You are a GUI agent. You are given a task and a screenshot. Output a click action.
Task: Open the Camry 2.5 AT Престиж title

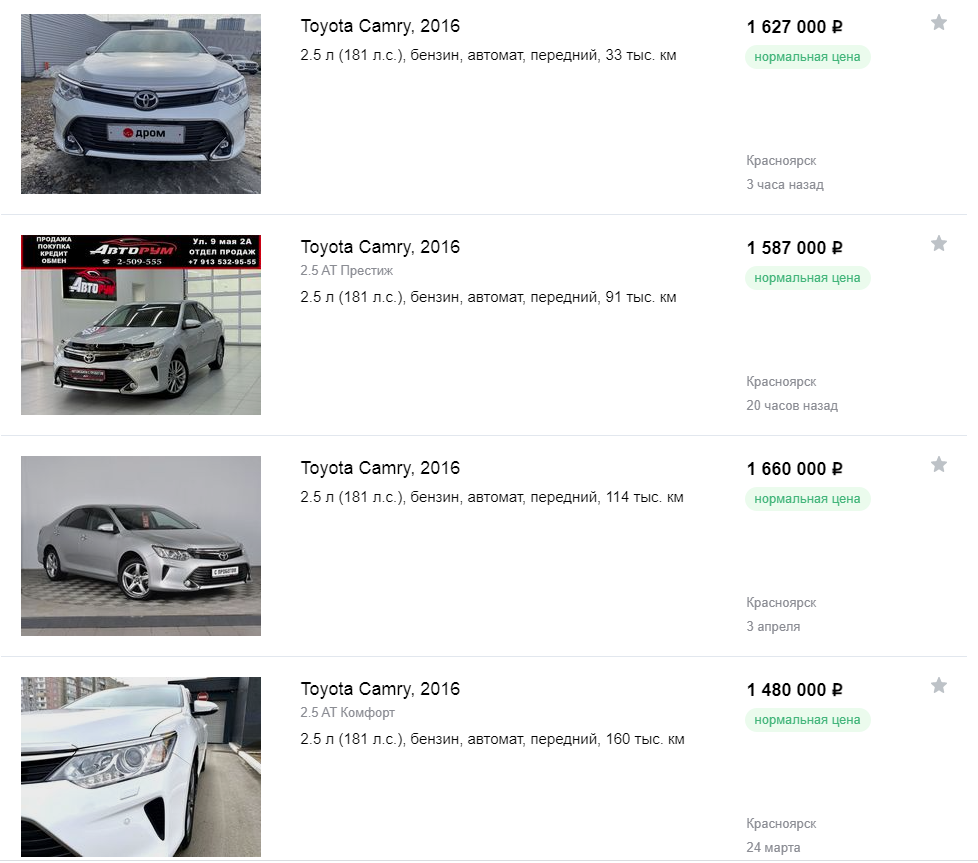point(380,247)
